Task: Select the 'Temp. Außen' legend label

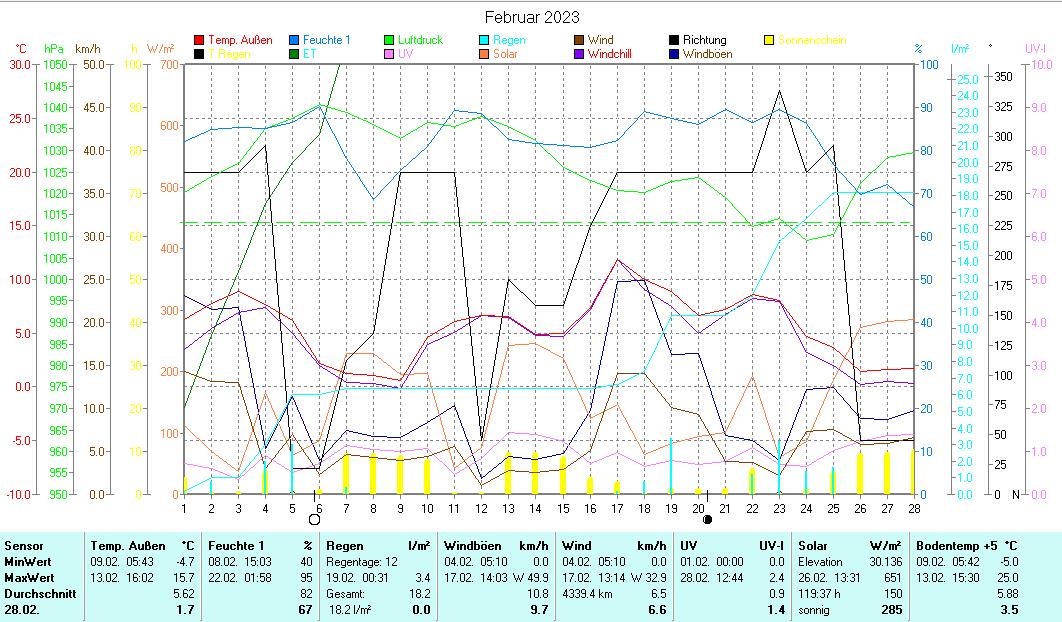Action: pos(240,40)
